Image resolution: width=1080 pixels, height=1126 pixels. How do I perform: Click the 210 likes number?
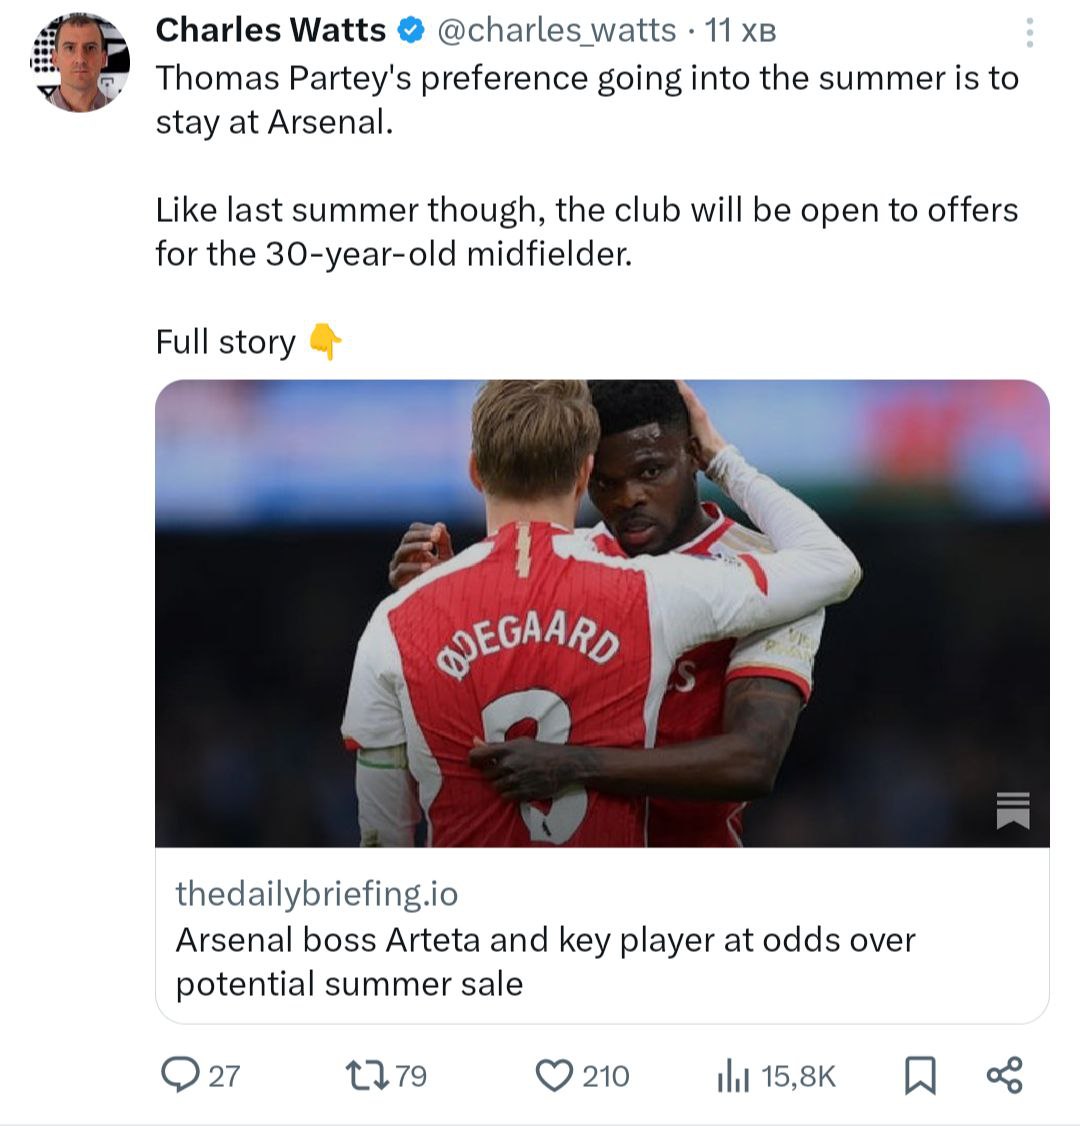[x=606, y=1076]
